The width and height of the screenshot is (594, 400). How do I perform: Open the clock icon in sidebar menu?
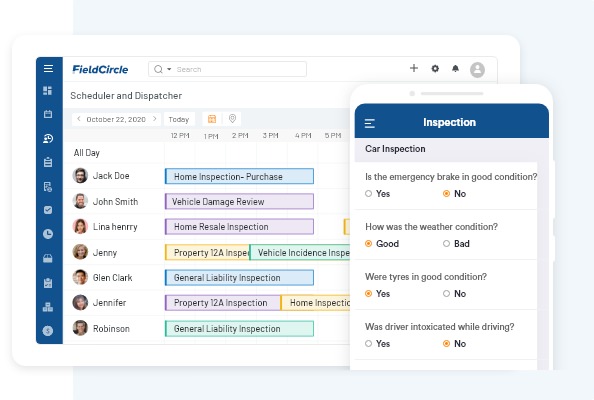coord(48,234)
